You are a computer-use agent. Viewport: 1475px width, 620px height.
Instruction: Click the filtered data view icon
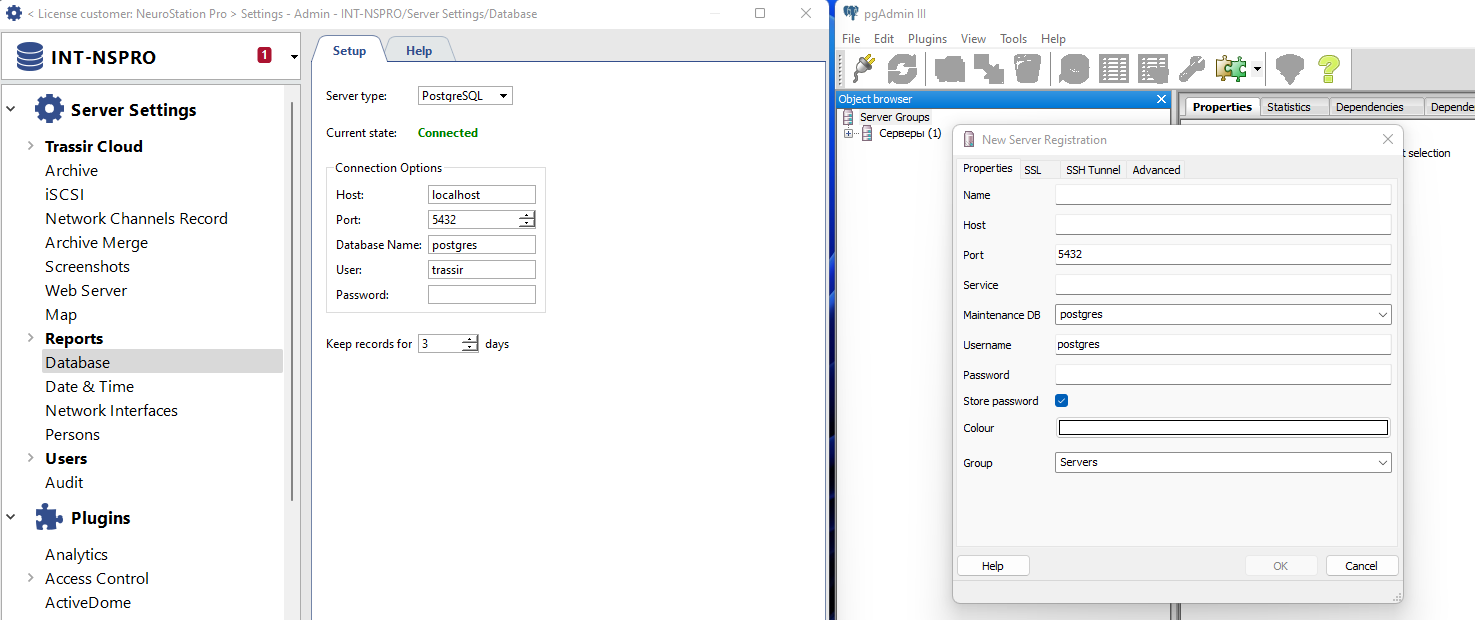pyautogui.click(x=1153, y=68)
